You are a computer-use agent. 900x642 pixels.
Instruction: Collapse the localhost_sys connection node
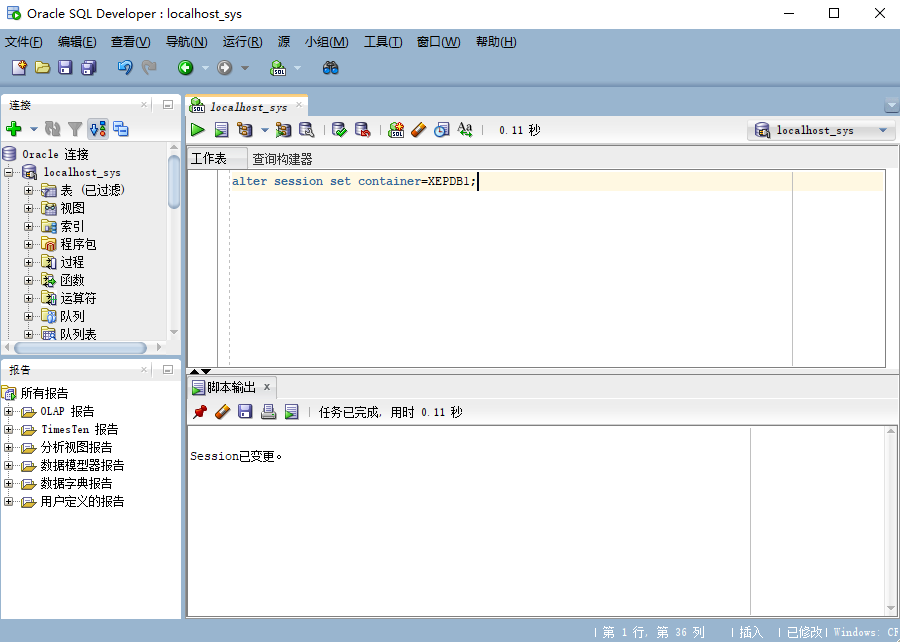[9, 172]
